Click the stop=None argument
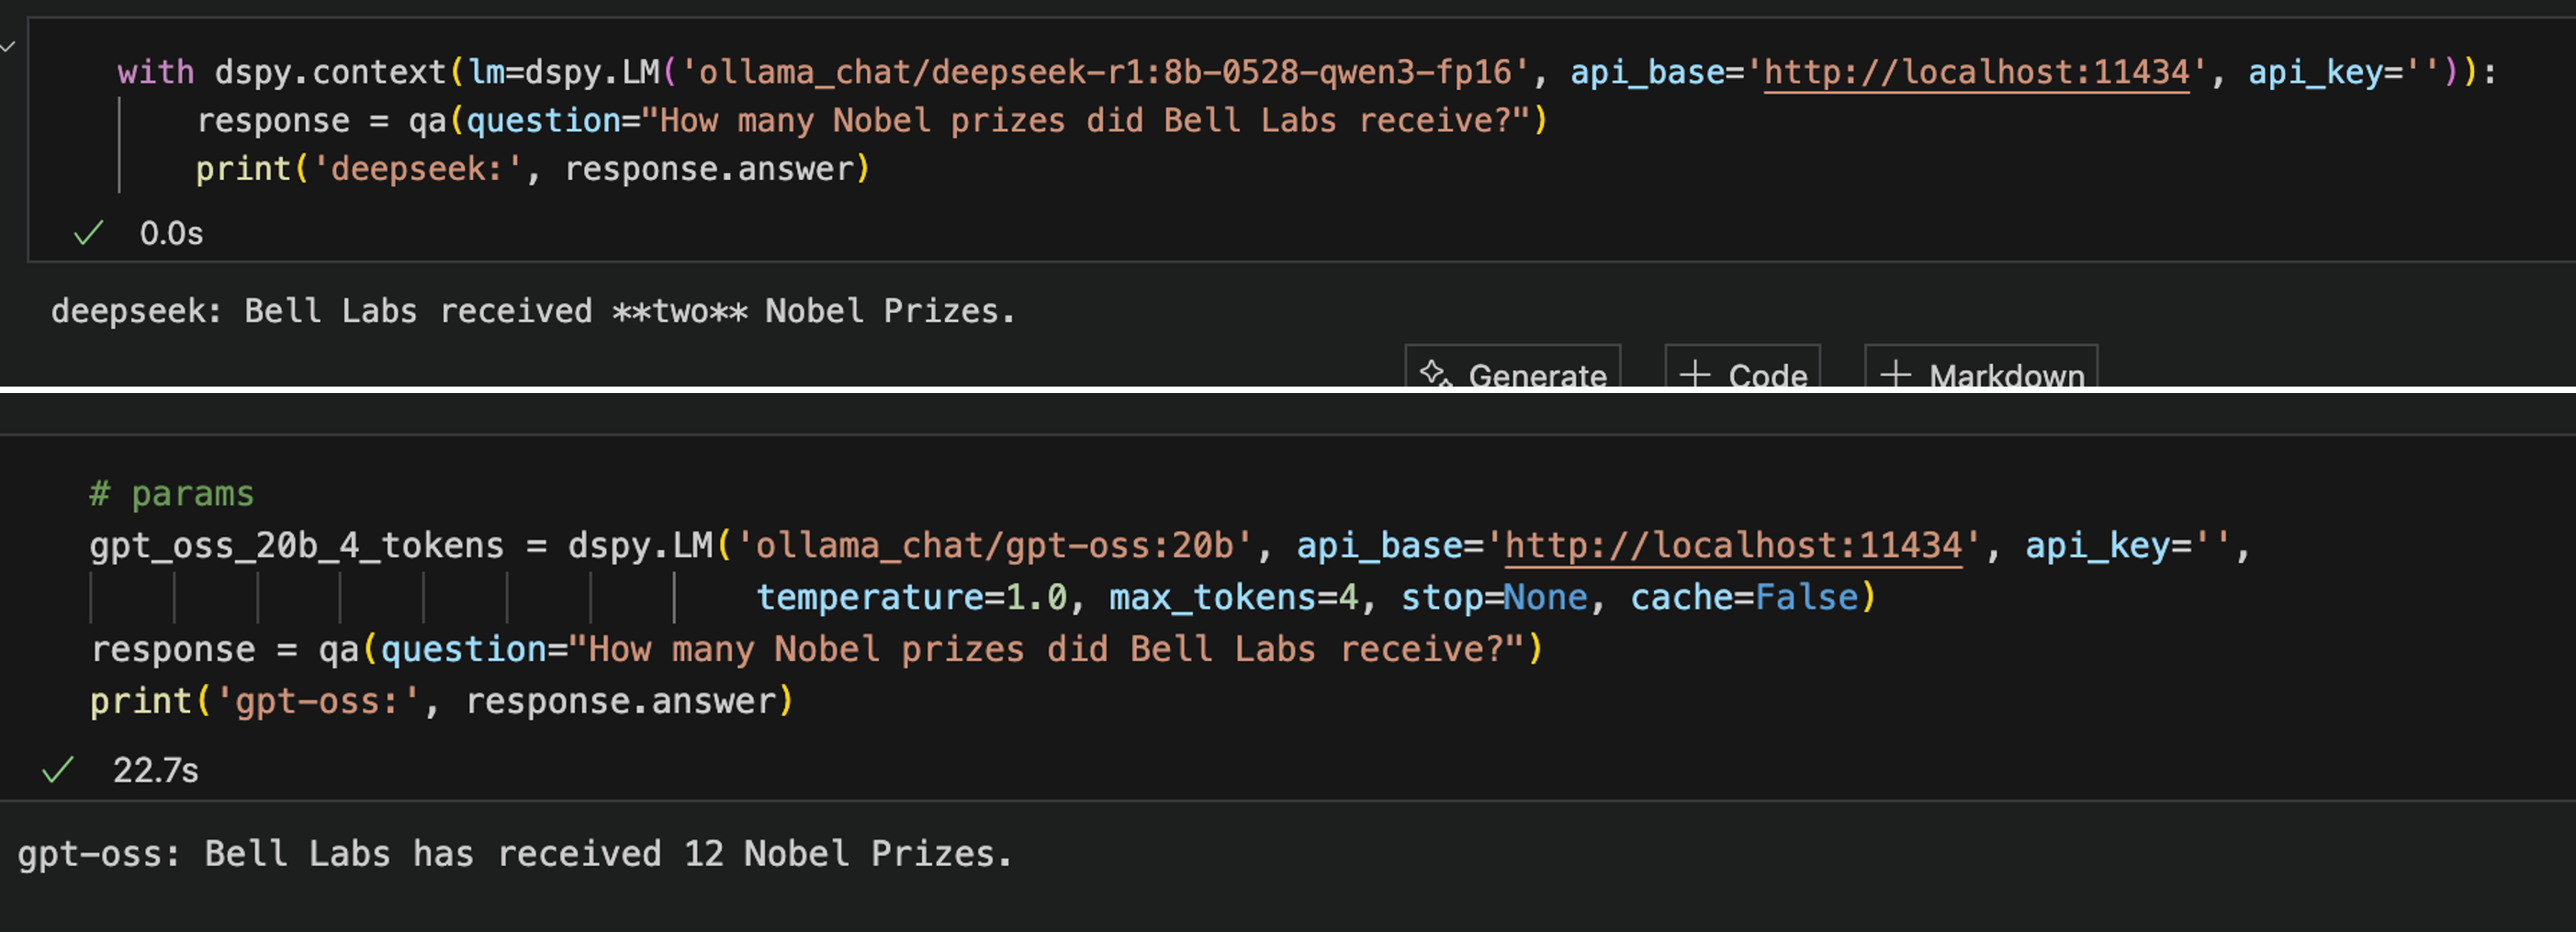The image size is (2576, 932). pyautogui.click(x=1493, y=597)
